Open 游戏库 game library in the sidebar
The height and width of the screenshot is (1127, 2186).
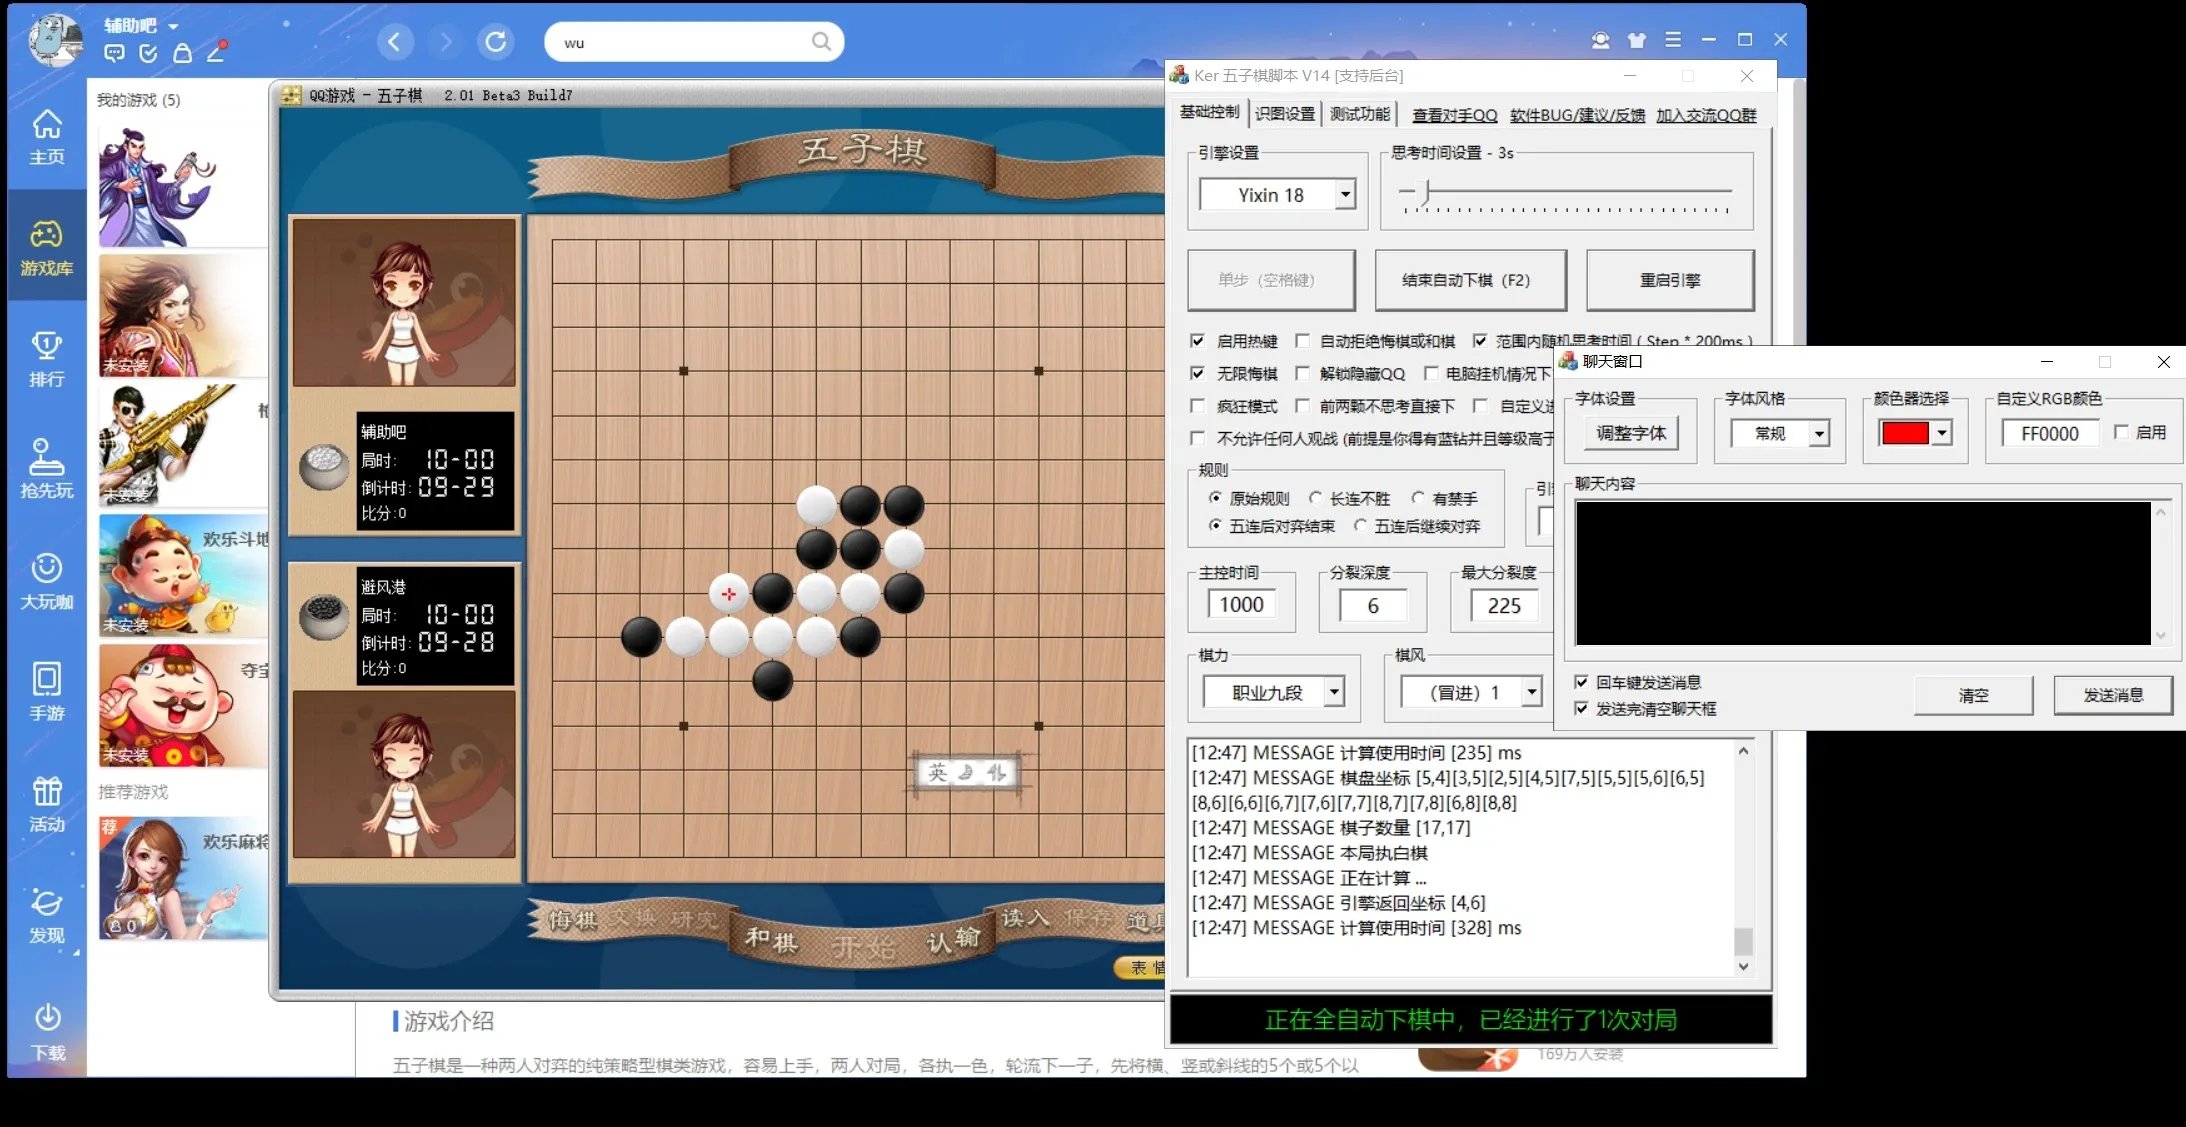(x=47, y=248)
